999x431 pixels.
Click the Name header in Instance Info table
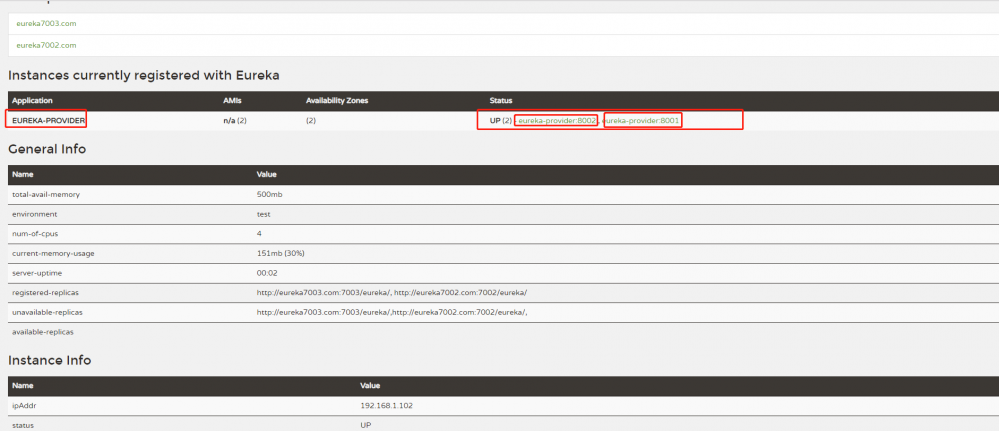click(x=22, y=386)
